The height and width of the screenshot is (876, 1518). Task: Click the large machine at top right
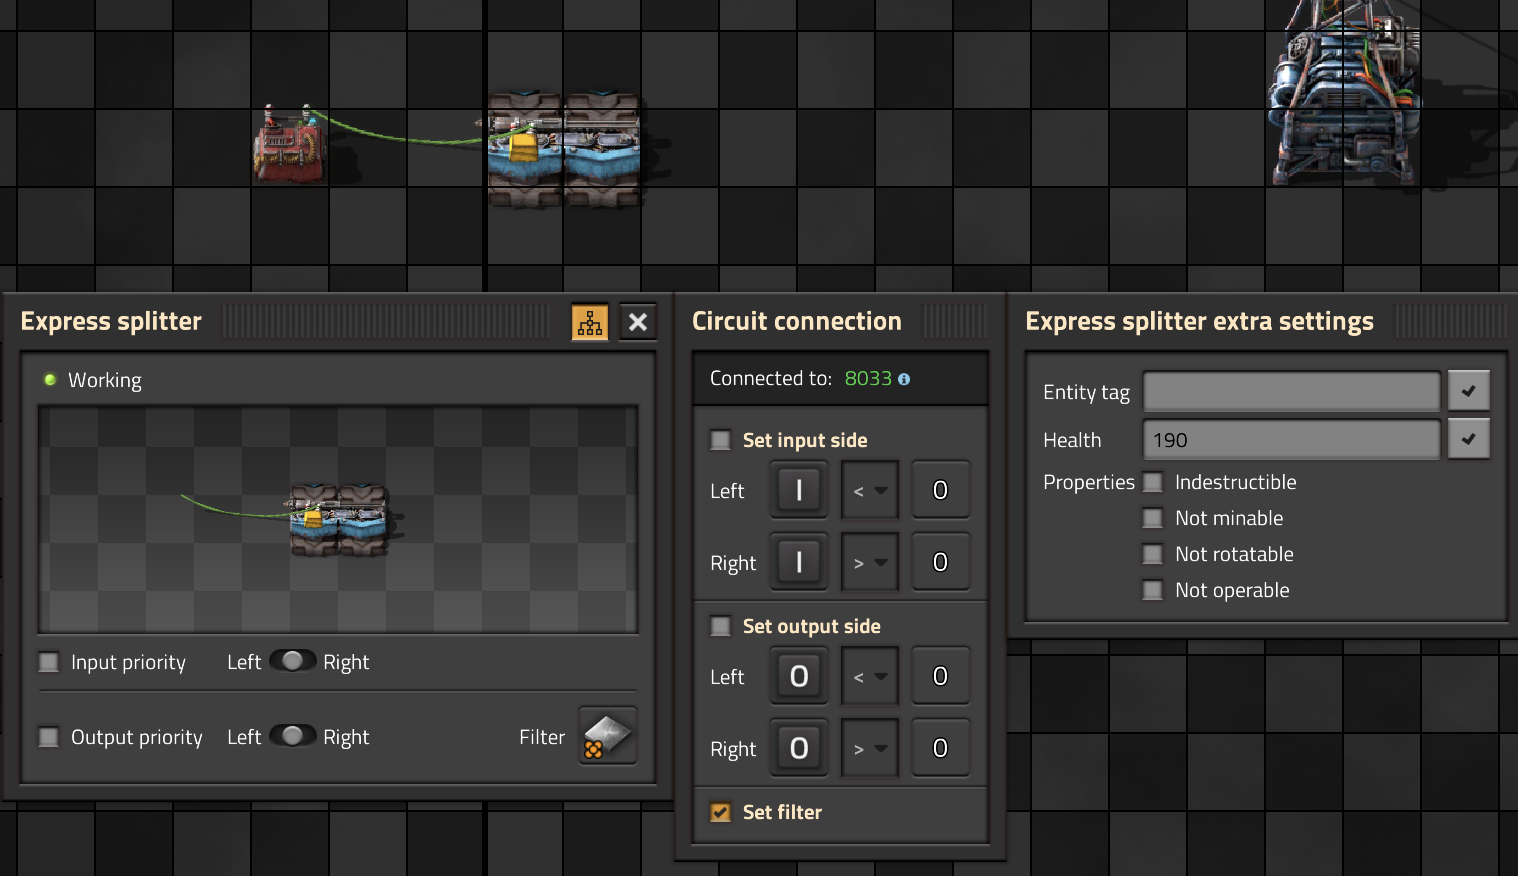click(1345, 95)
